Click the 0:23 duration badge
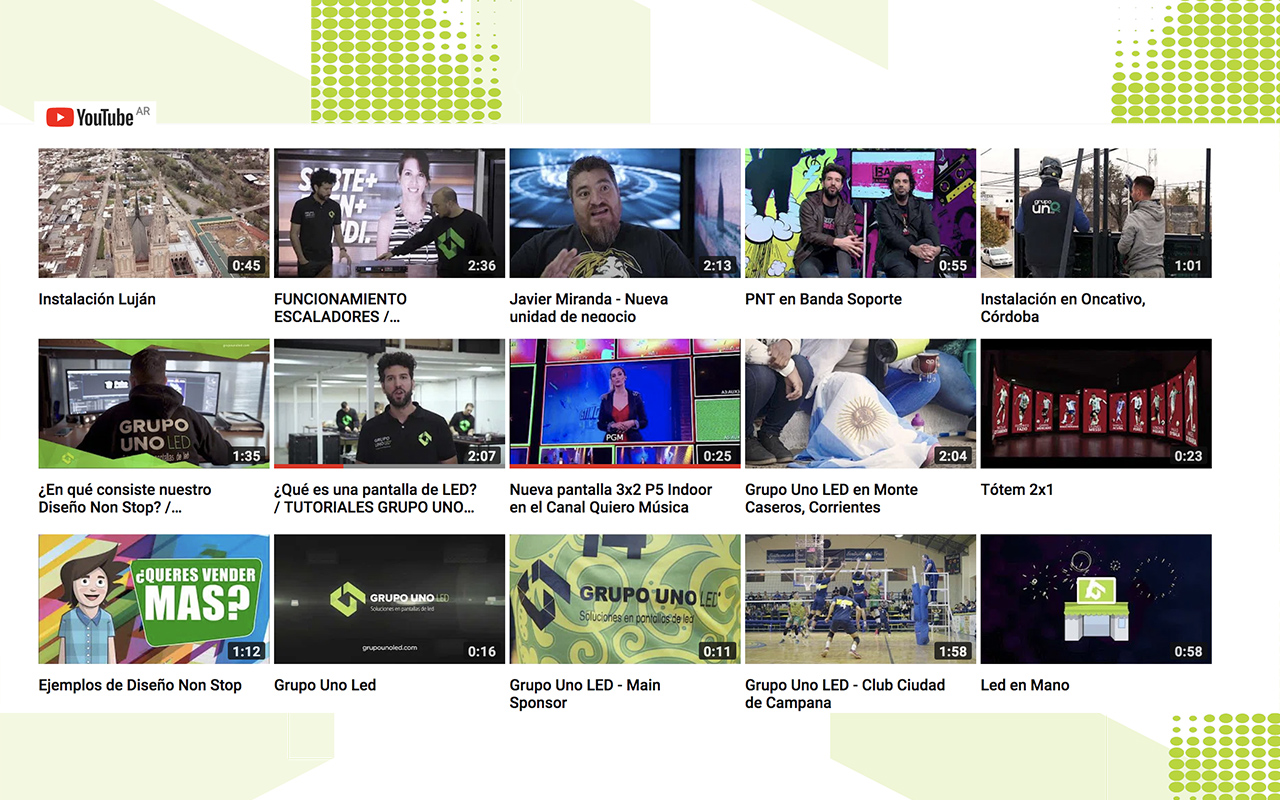The image size is (1280, 800). pos(1188,455)
